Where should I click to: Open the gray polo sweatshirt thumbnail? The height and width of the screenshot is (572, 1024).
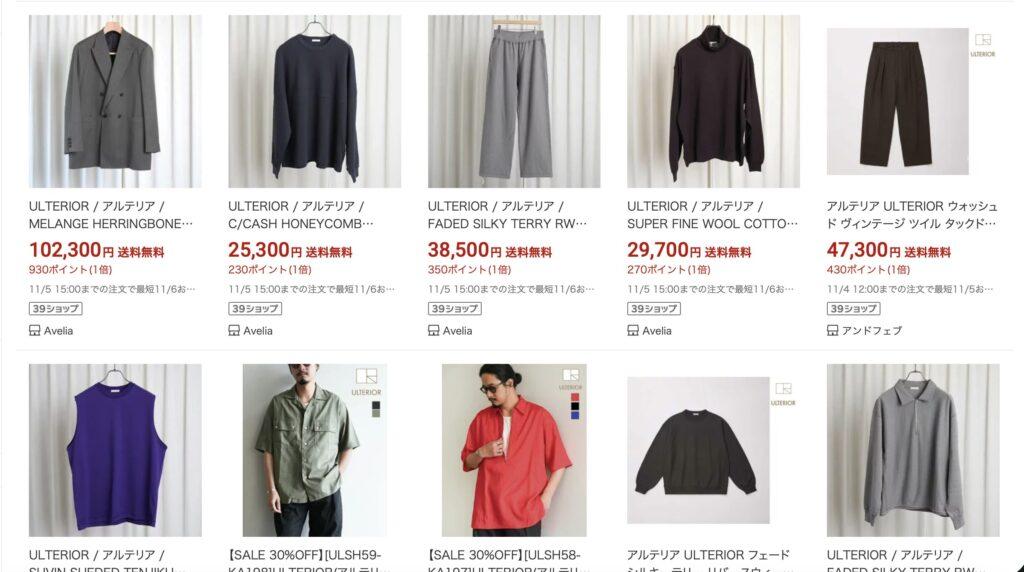[913, 451]
